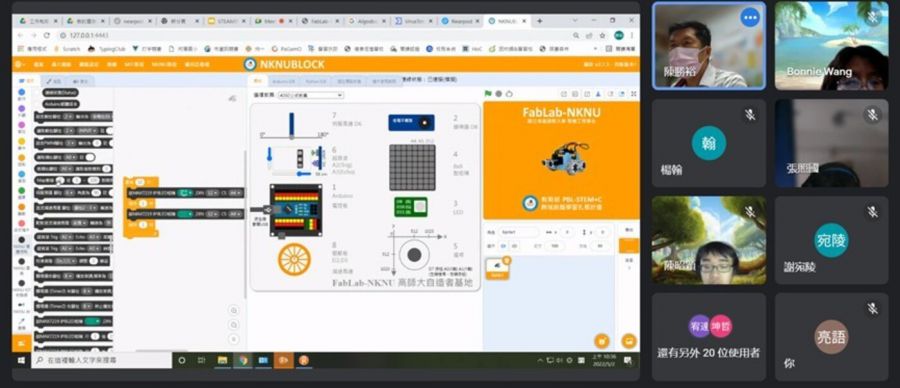Toggle the sprite show visibility button
The height and width of the screenshot is (388, 900).
pos(502,246)
